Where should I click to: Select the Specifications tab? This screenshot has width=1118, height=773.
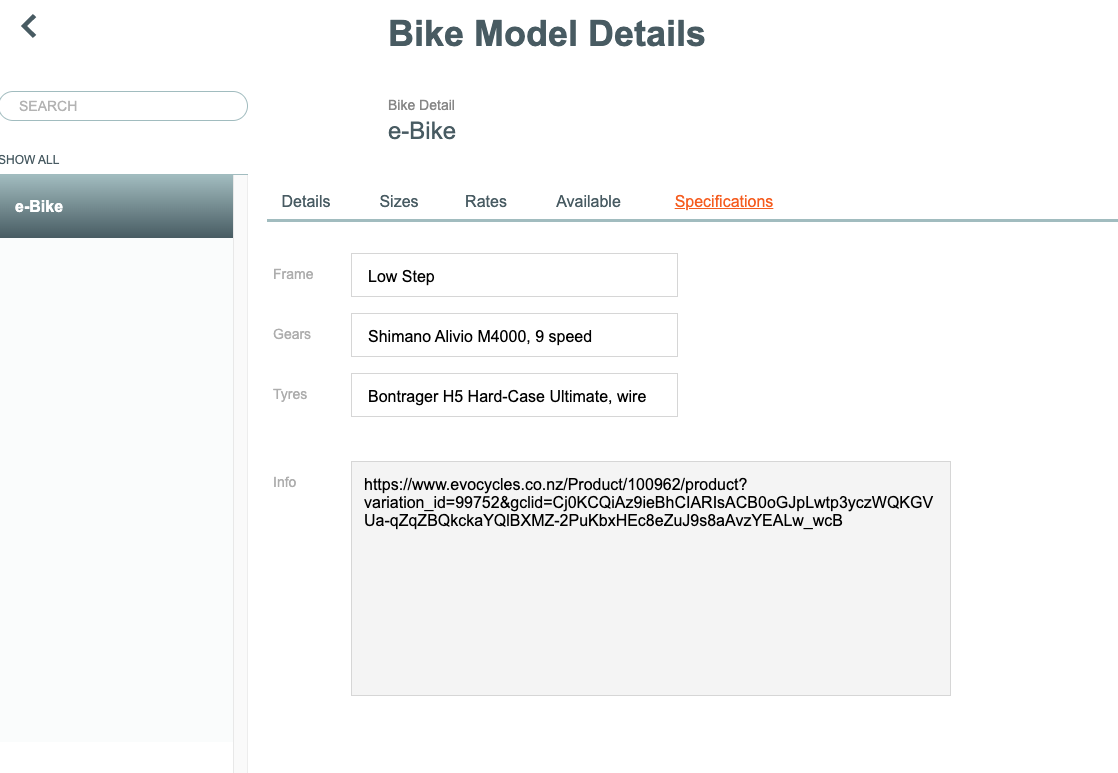coord(724,202)
